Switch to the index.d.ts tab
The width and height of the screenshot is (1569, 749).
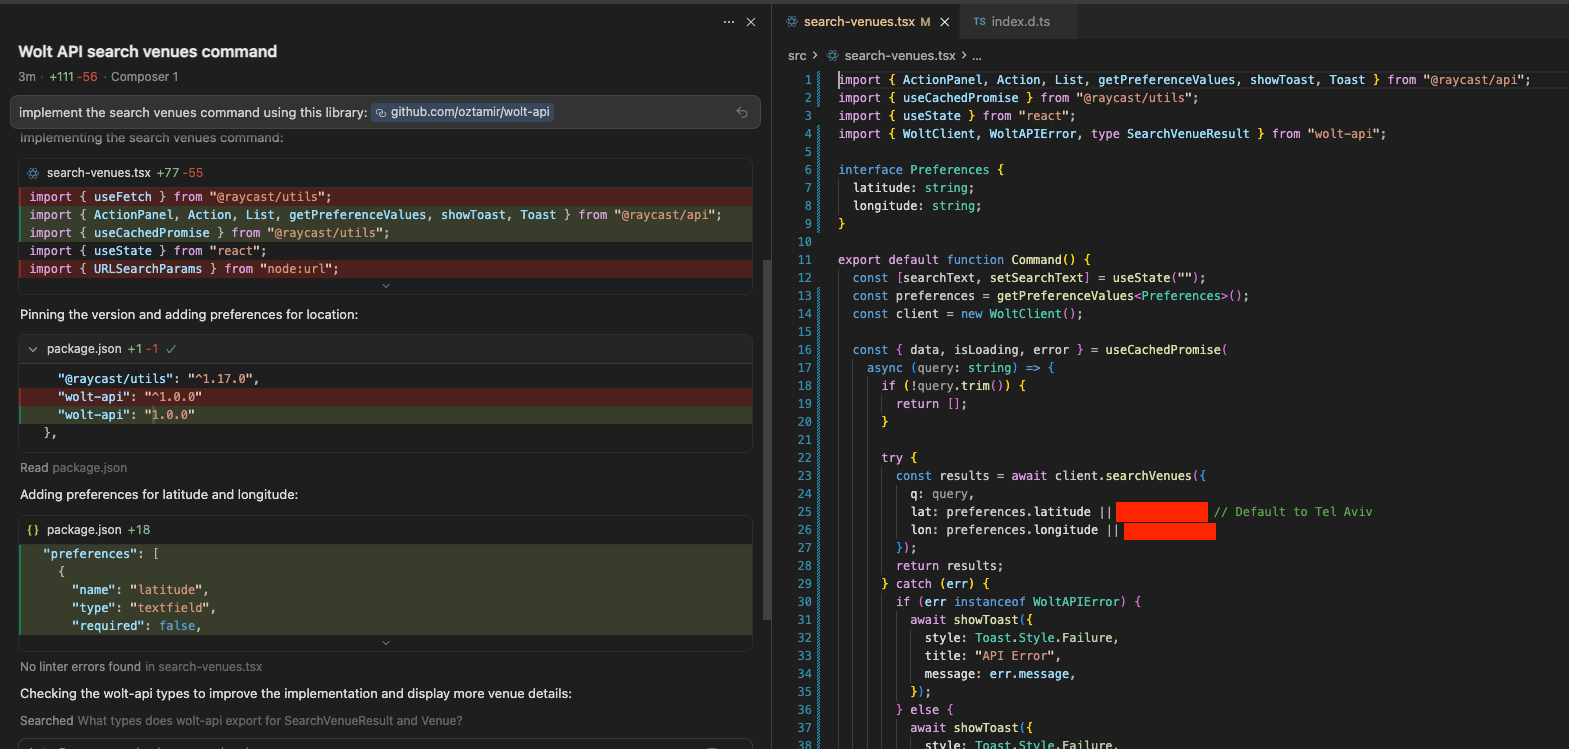tap(1020, 22)
